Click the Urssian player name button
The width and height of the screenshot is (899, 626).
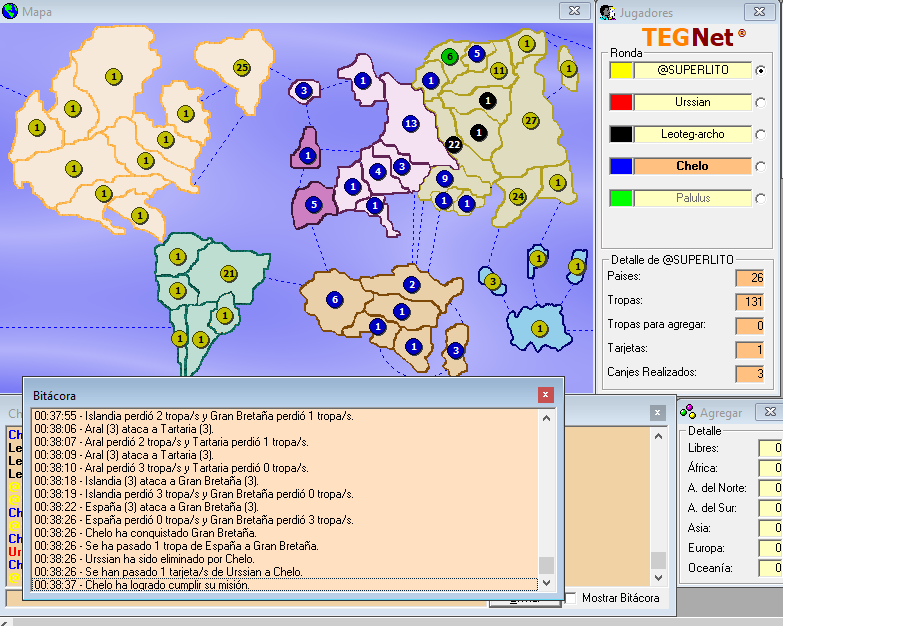tap(692, 102)
